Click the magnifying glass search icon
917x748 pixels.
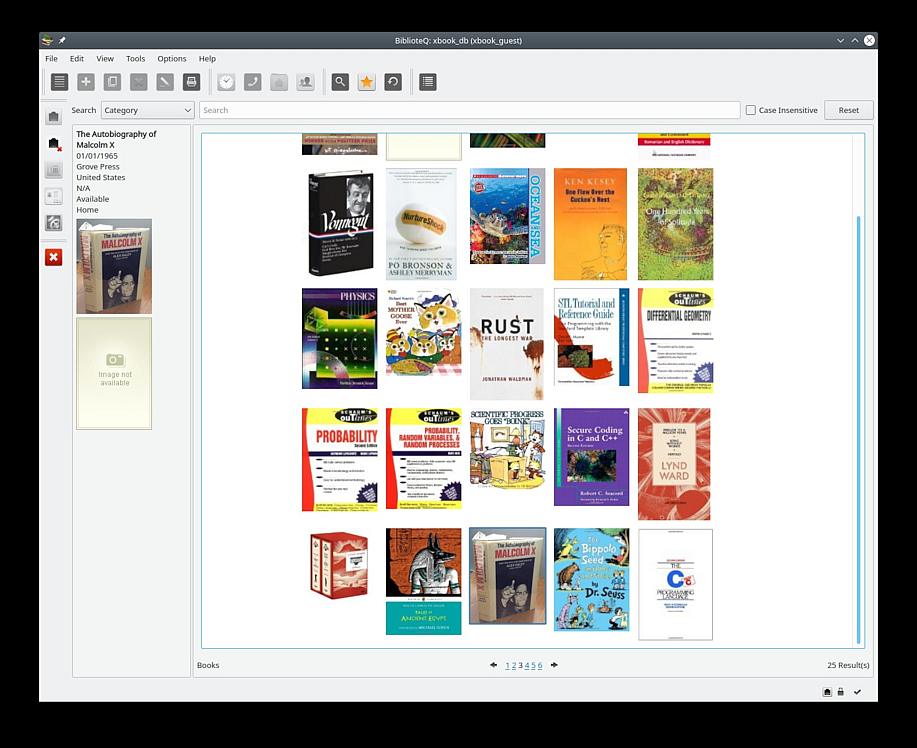click(340, 82)
